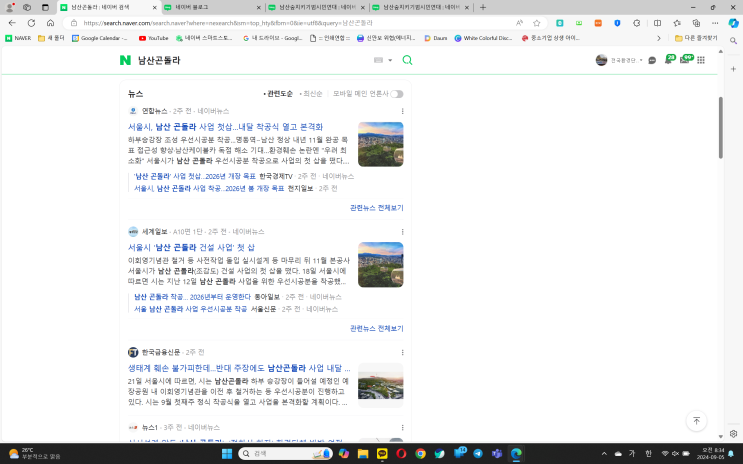
Task: Open headline 서울시, 남산 곤돌라 사업 첫삽
Action: tap(225, 127)
